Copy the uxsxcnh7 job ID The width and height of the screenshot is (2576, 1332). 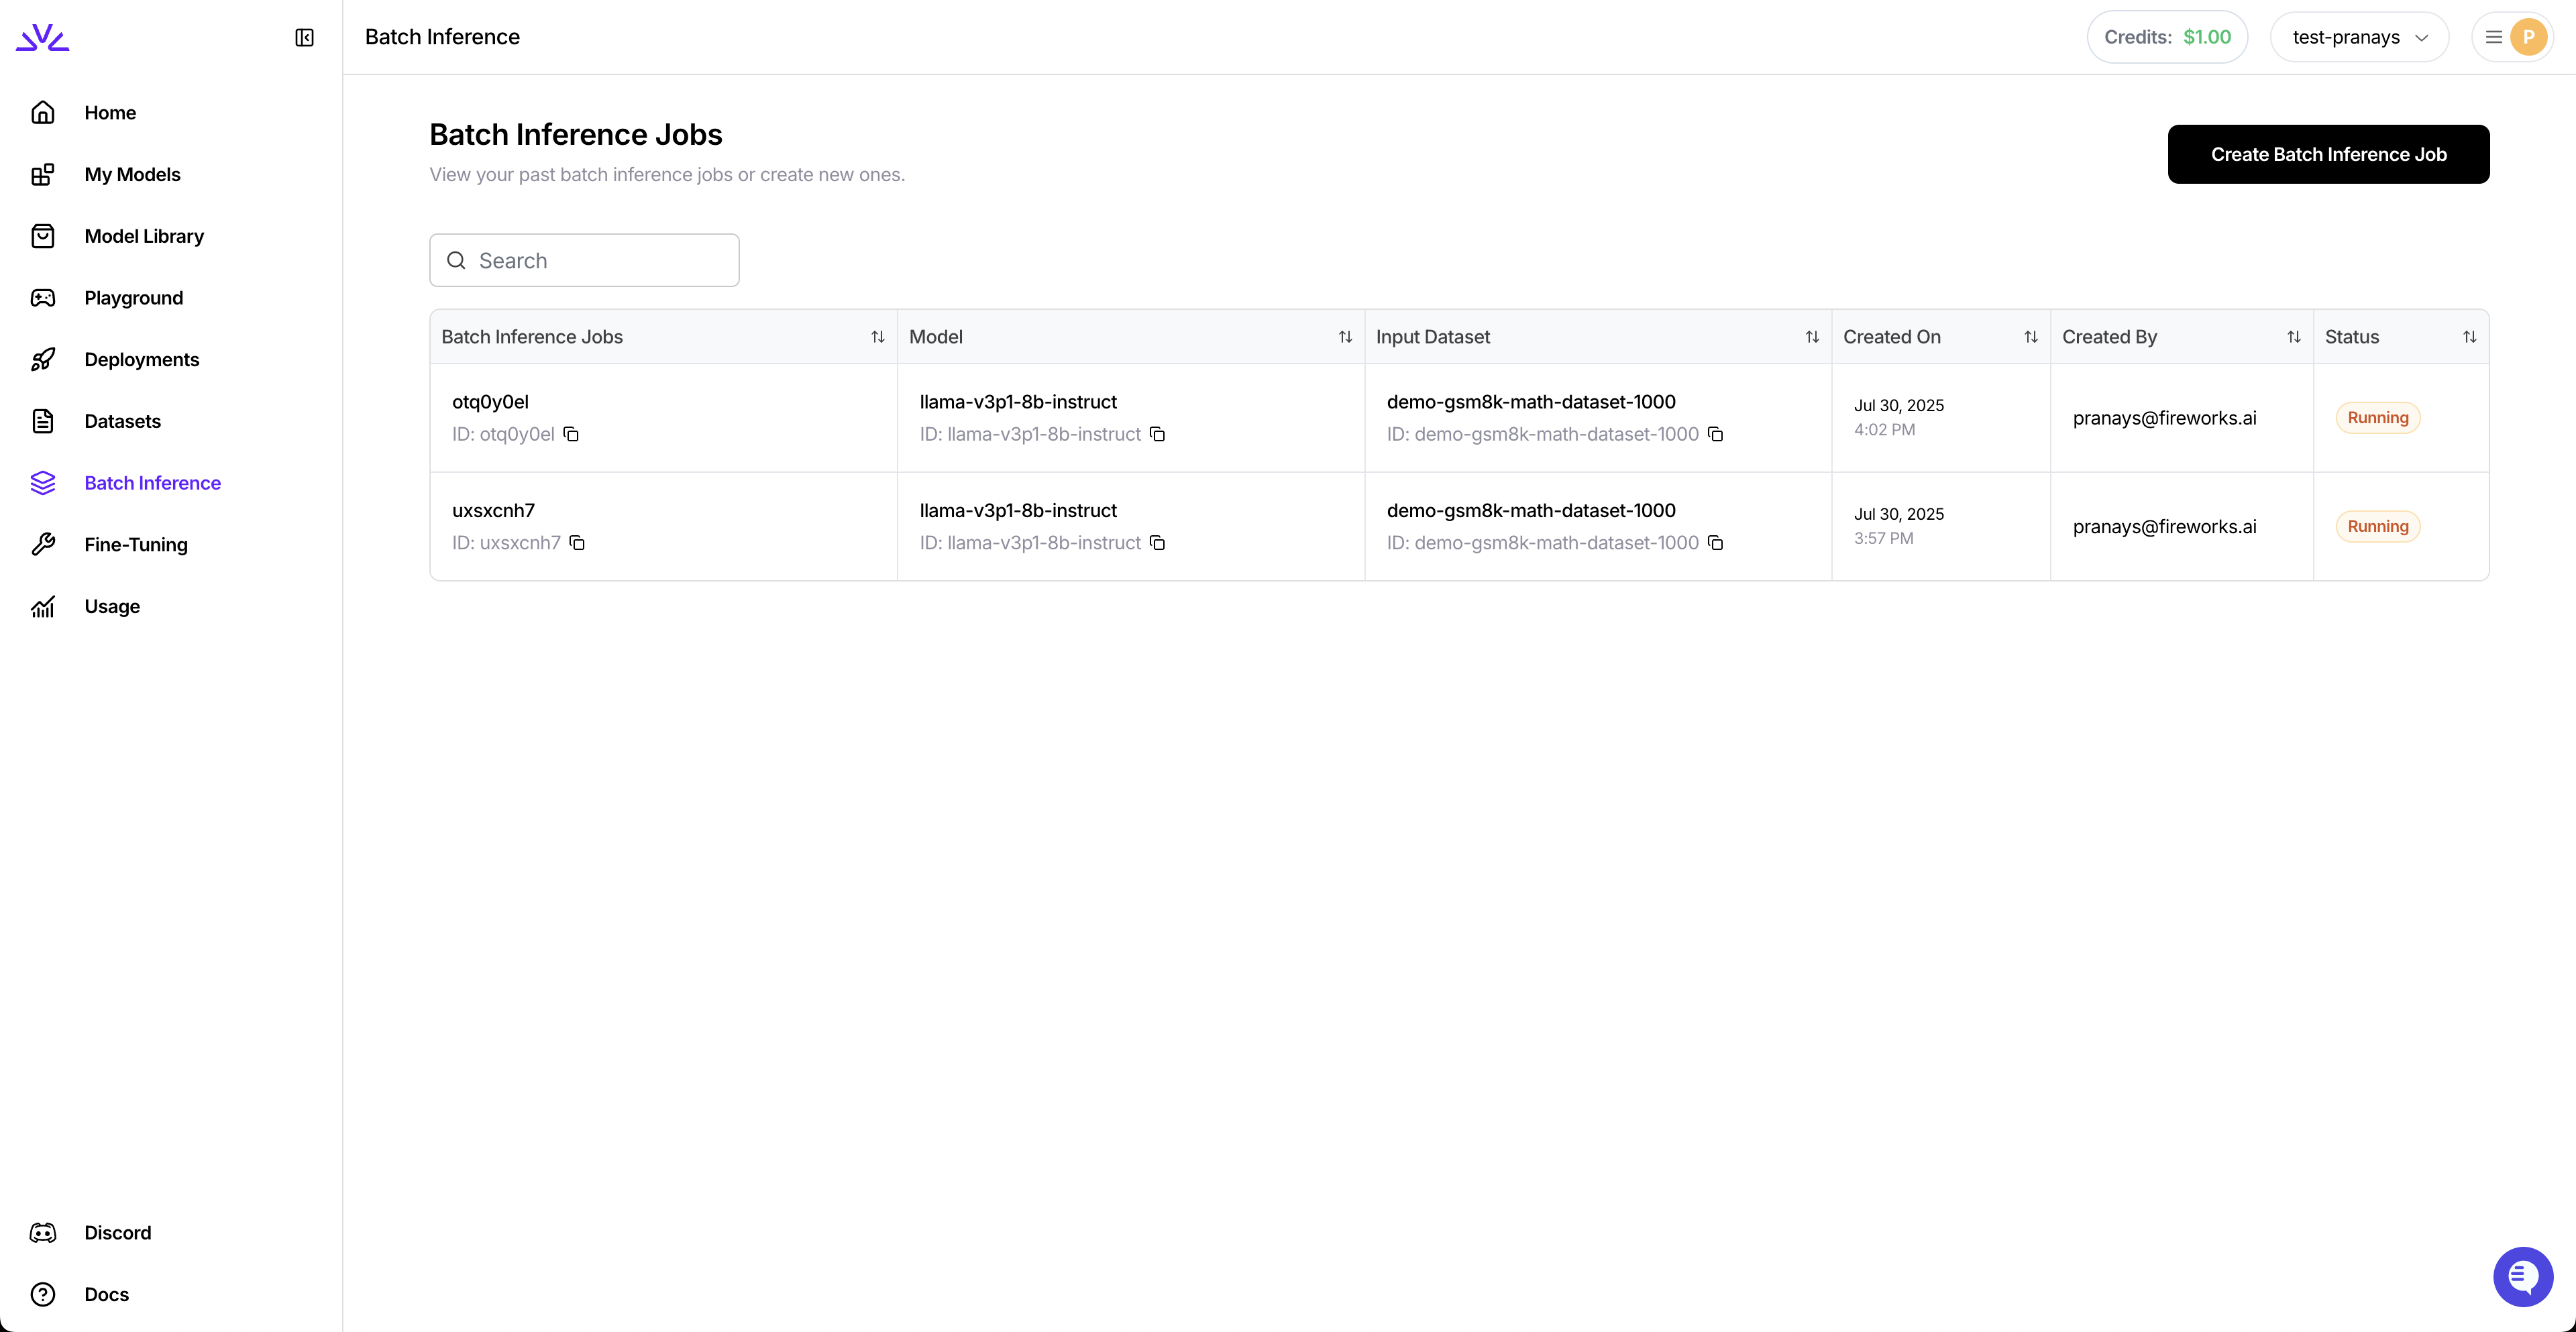pos(577,543)
